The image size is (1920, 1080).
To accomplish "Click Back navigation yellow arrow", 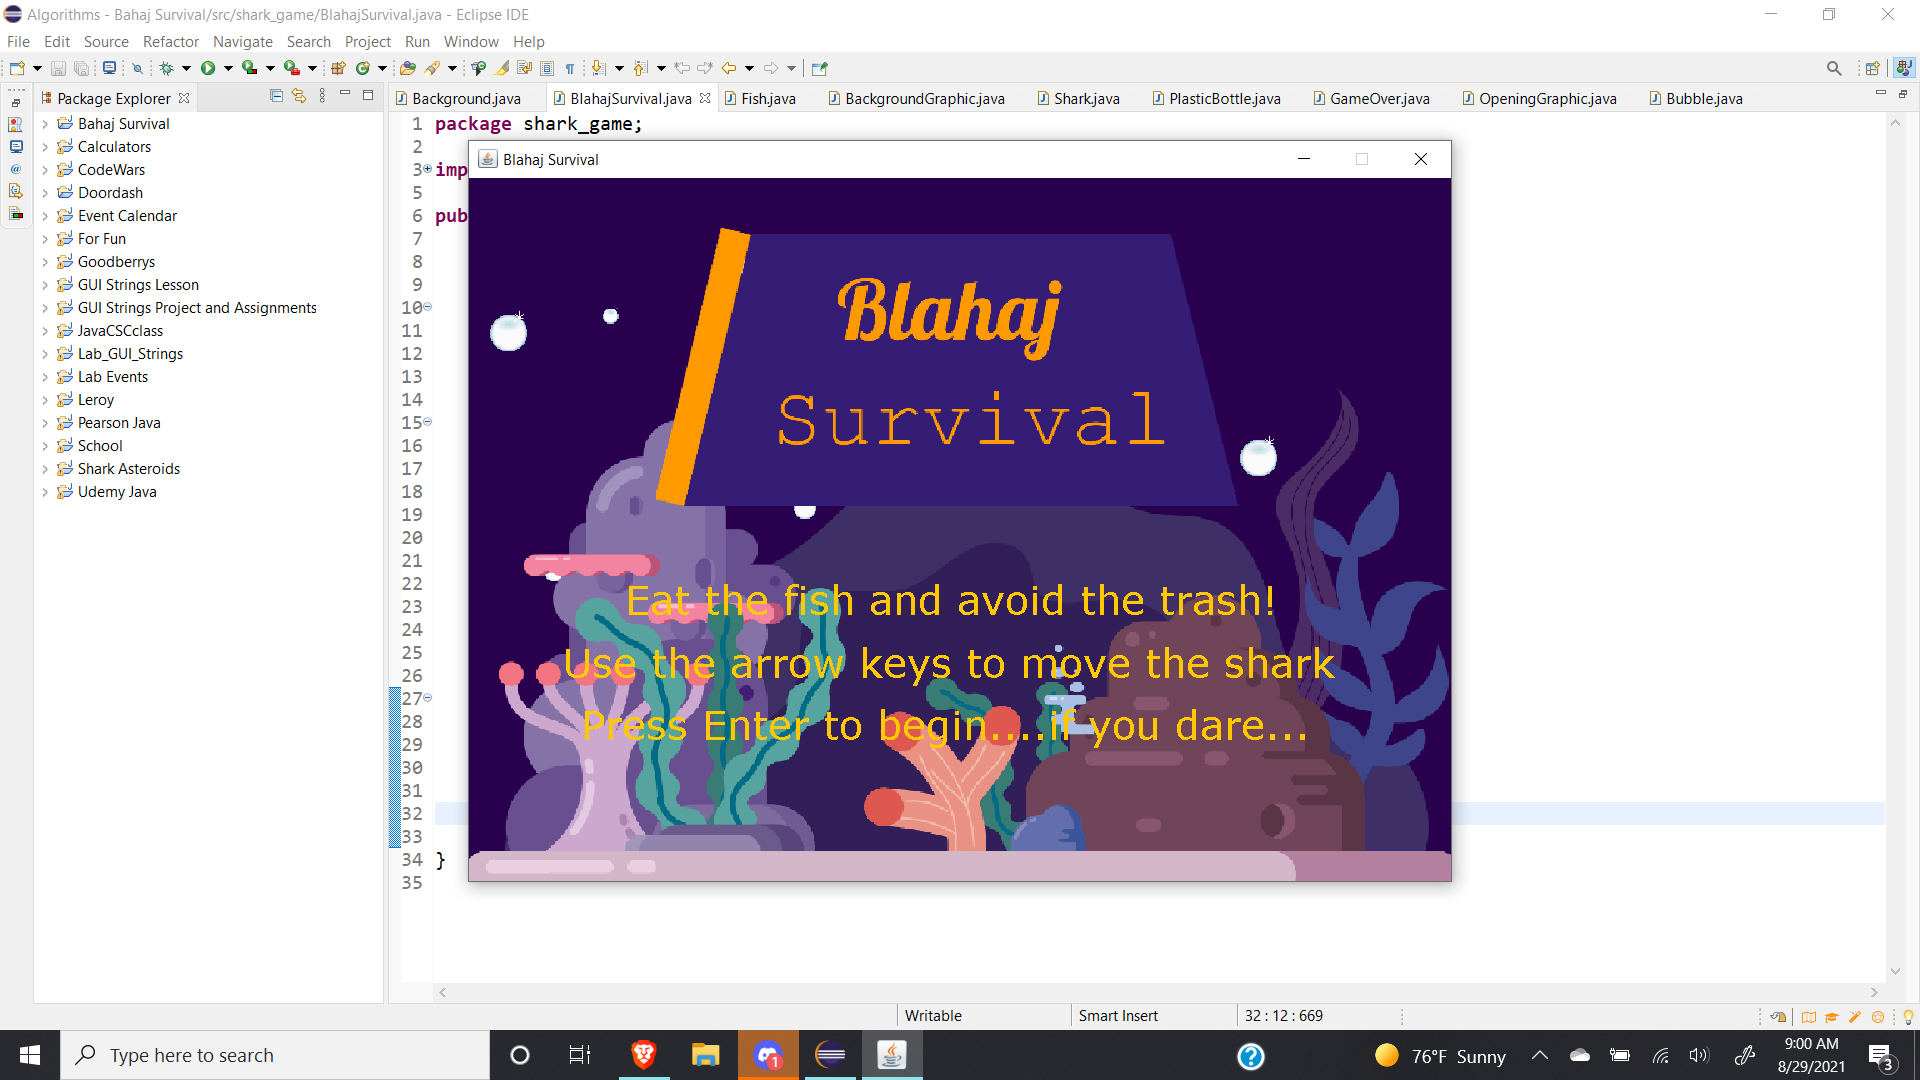I will click(729, 68).
